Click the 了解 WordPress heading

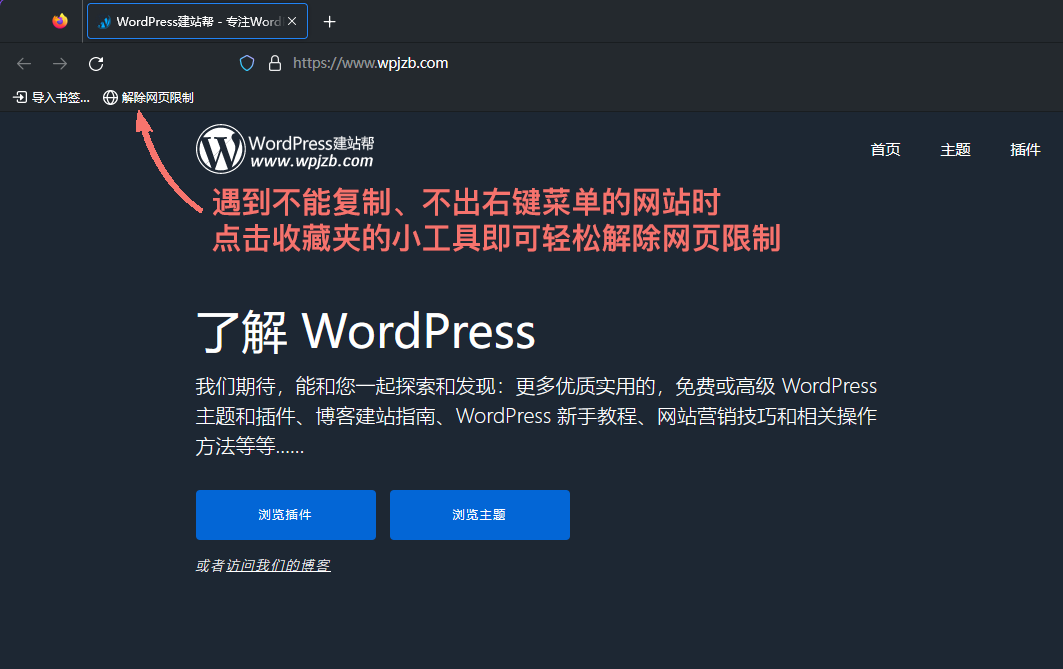click(x=366, y=332)
